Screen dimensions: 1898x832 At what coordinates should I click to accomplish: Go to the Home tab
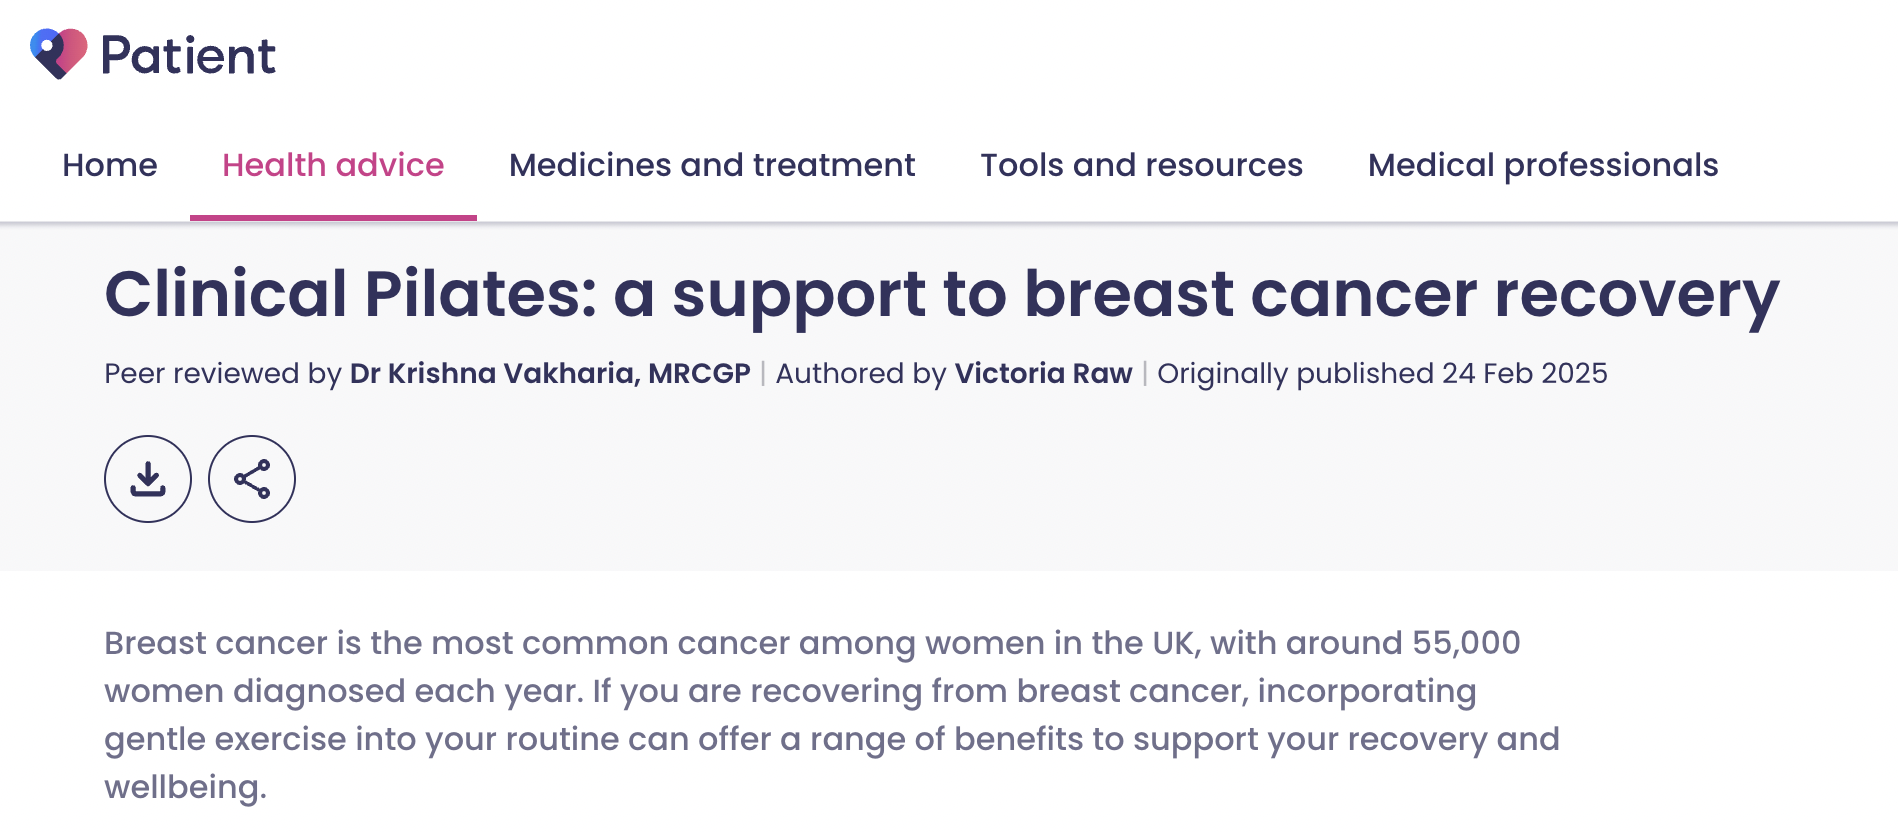point(110,165)
